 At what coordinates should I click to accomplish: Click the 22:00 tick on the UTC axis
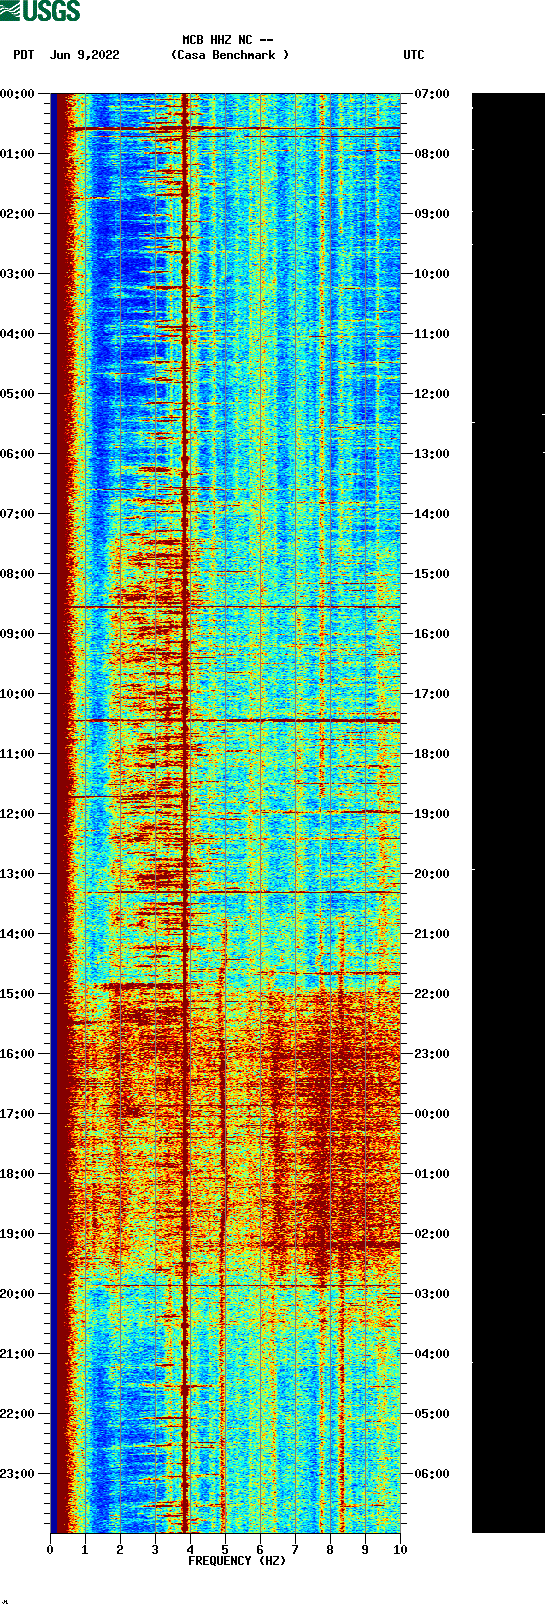[x=432, y=993]
